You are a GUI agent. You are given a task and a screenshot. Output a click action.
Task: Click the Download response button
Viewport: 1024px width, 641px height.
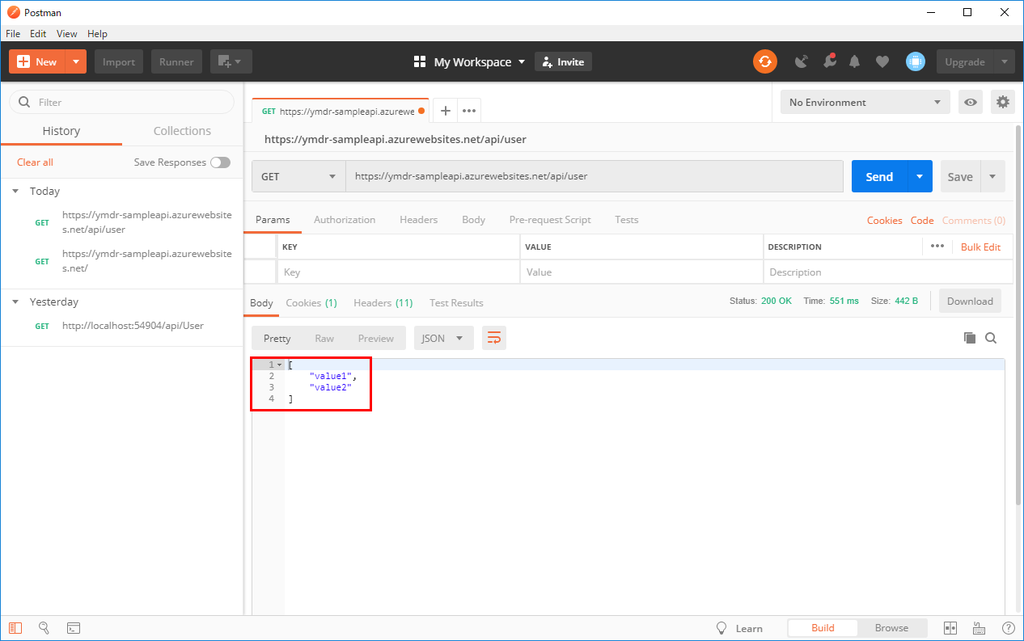pyautogui.click(x=970, y=301)
